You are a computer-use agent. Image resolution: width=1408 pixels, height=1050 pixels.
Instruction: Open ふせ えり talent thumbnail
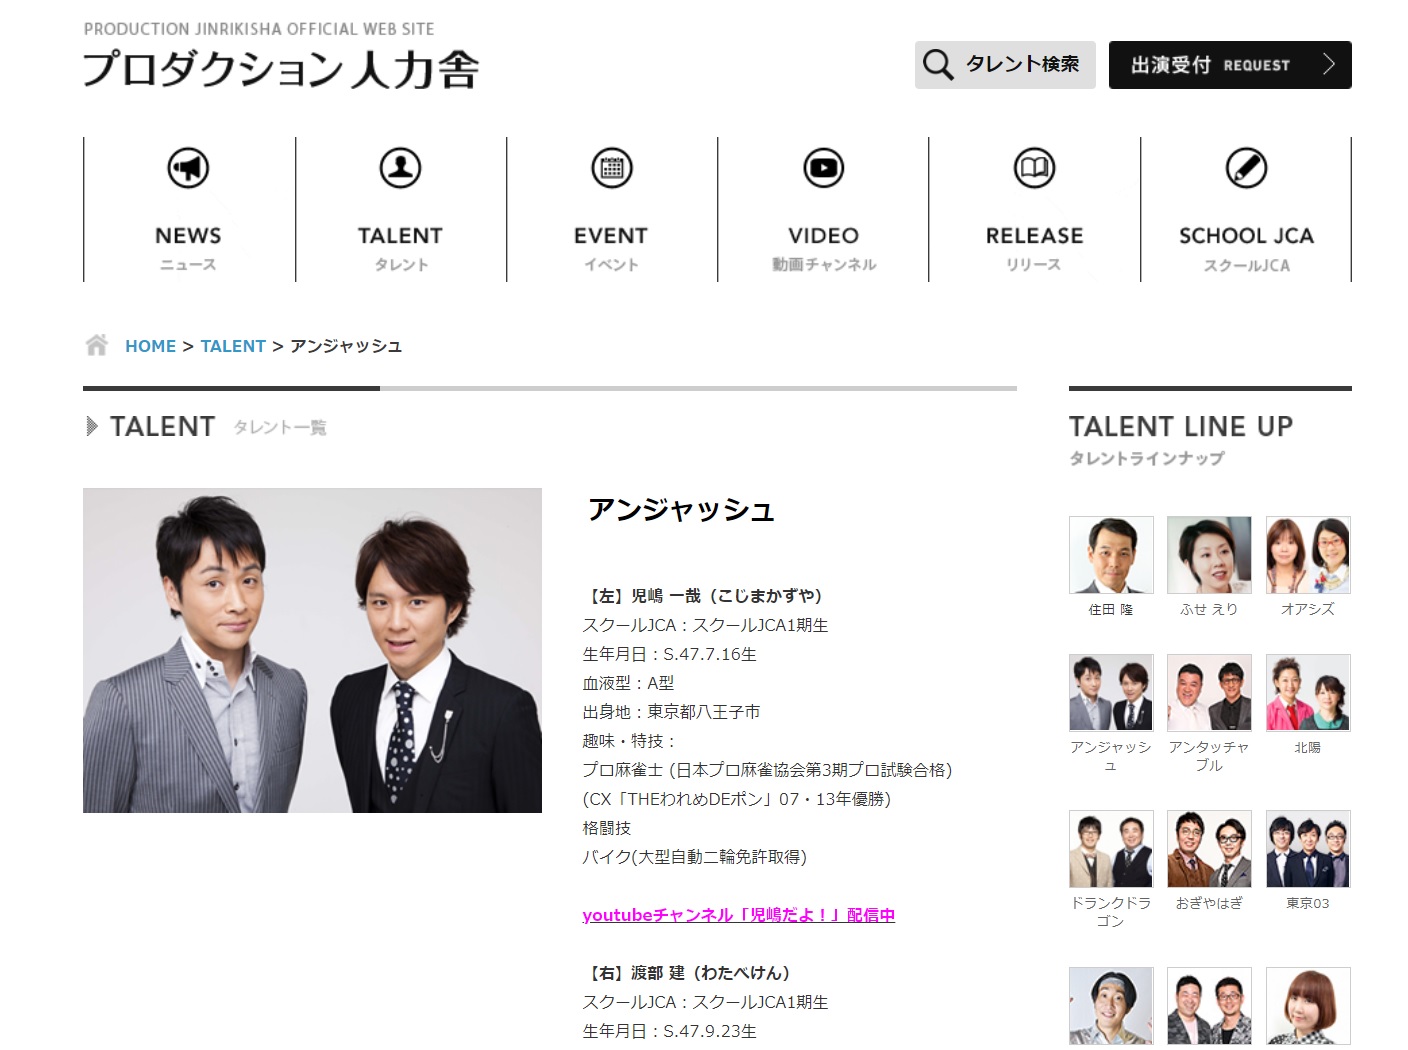tap(1209, 555)
